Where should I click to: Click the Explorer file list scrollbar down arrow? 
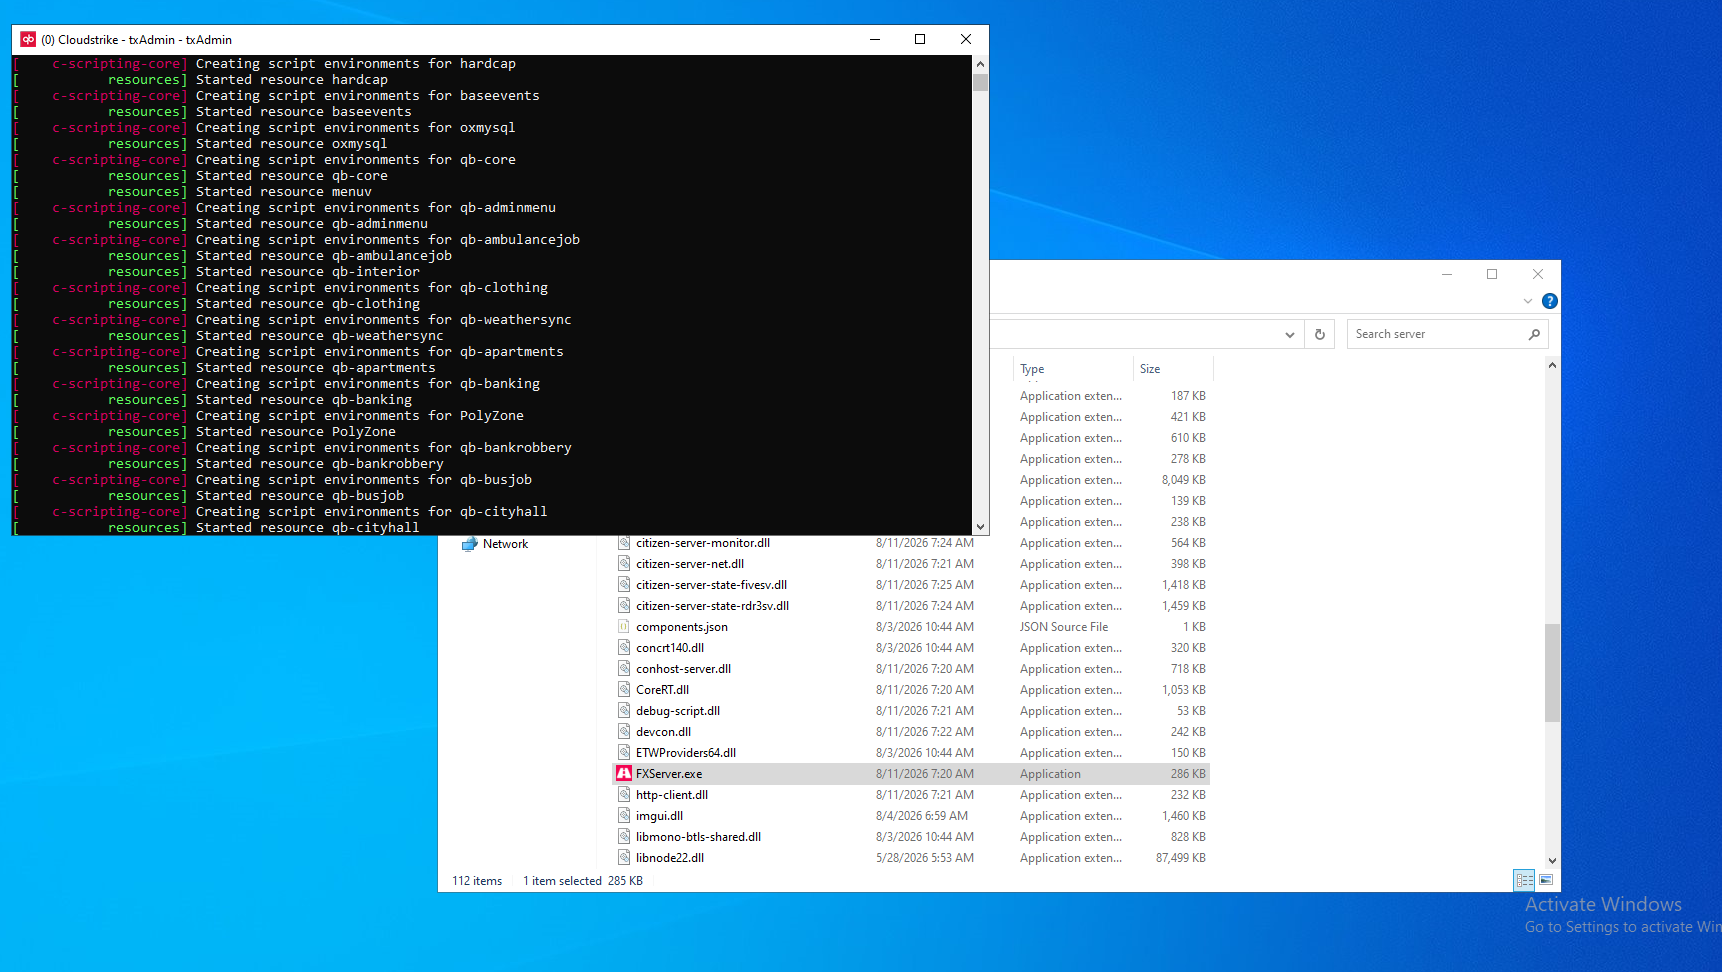[x=1552, y=860]
